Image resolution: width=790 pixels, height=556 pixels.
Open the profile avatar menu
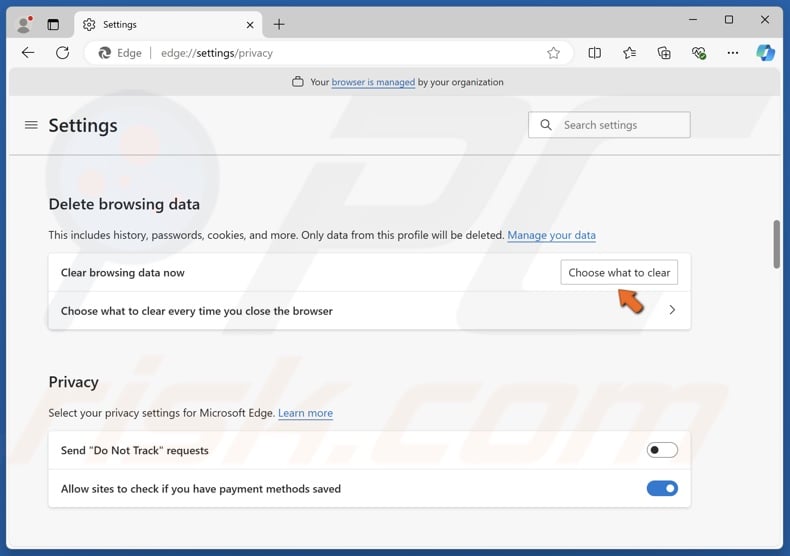coord(24,24)
